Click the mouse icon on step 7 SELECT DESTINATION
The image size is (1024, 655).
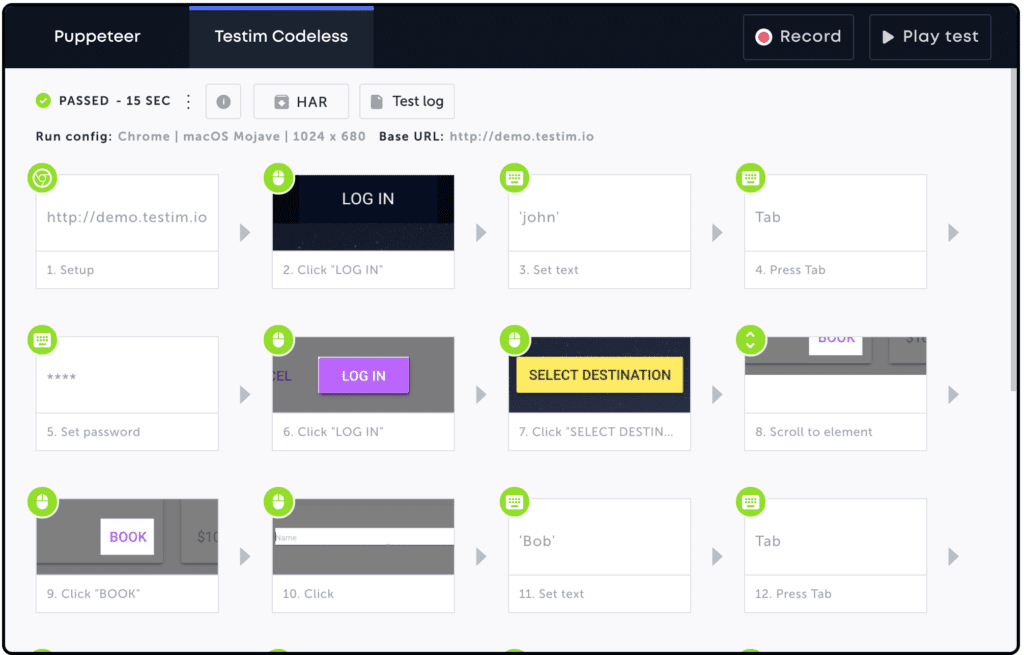(x=515, y=340)
